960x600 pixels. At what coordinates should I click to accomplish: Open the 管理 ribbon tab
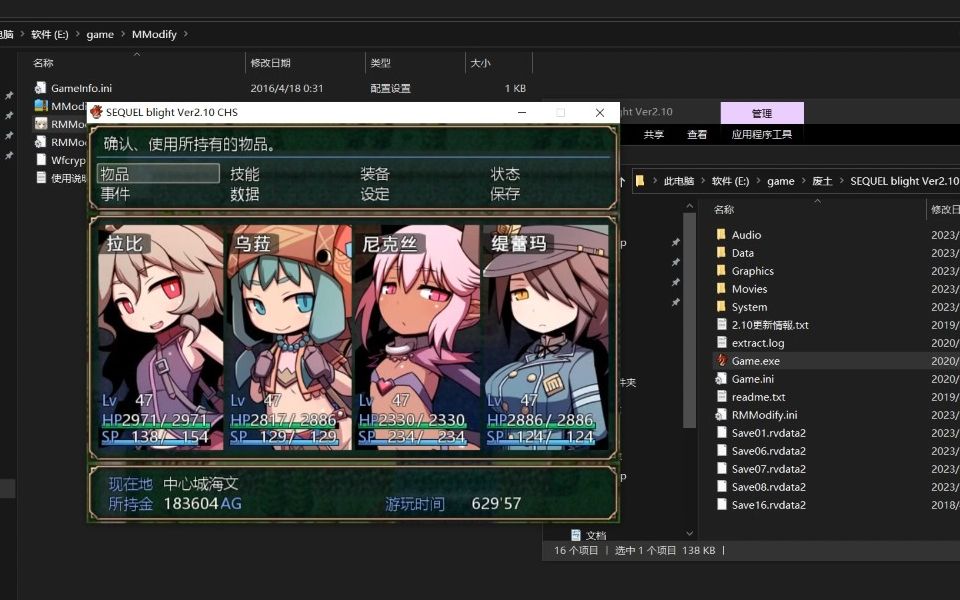pyautogui.click(x=762, y=113)
